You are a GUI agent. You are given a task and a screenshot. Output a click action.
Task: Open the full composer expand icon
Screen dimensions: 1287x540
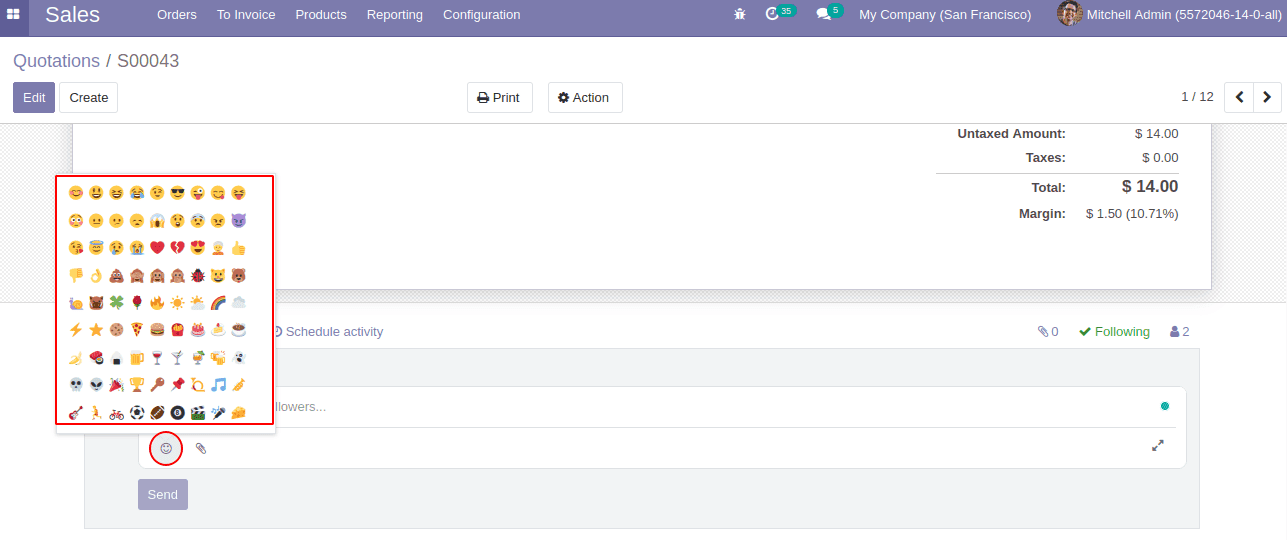[1158, 446]
